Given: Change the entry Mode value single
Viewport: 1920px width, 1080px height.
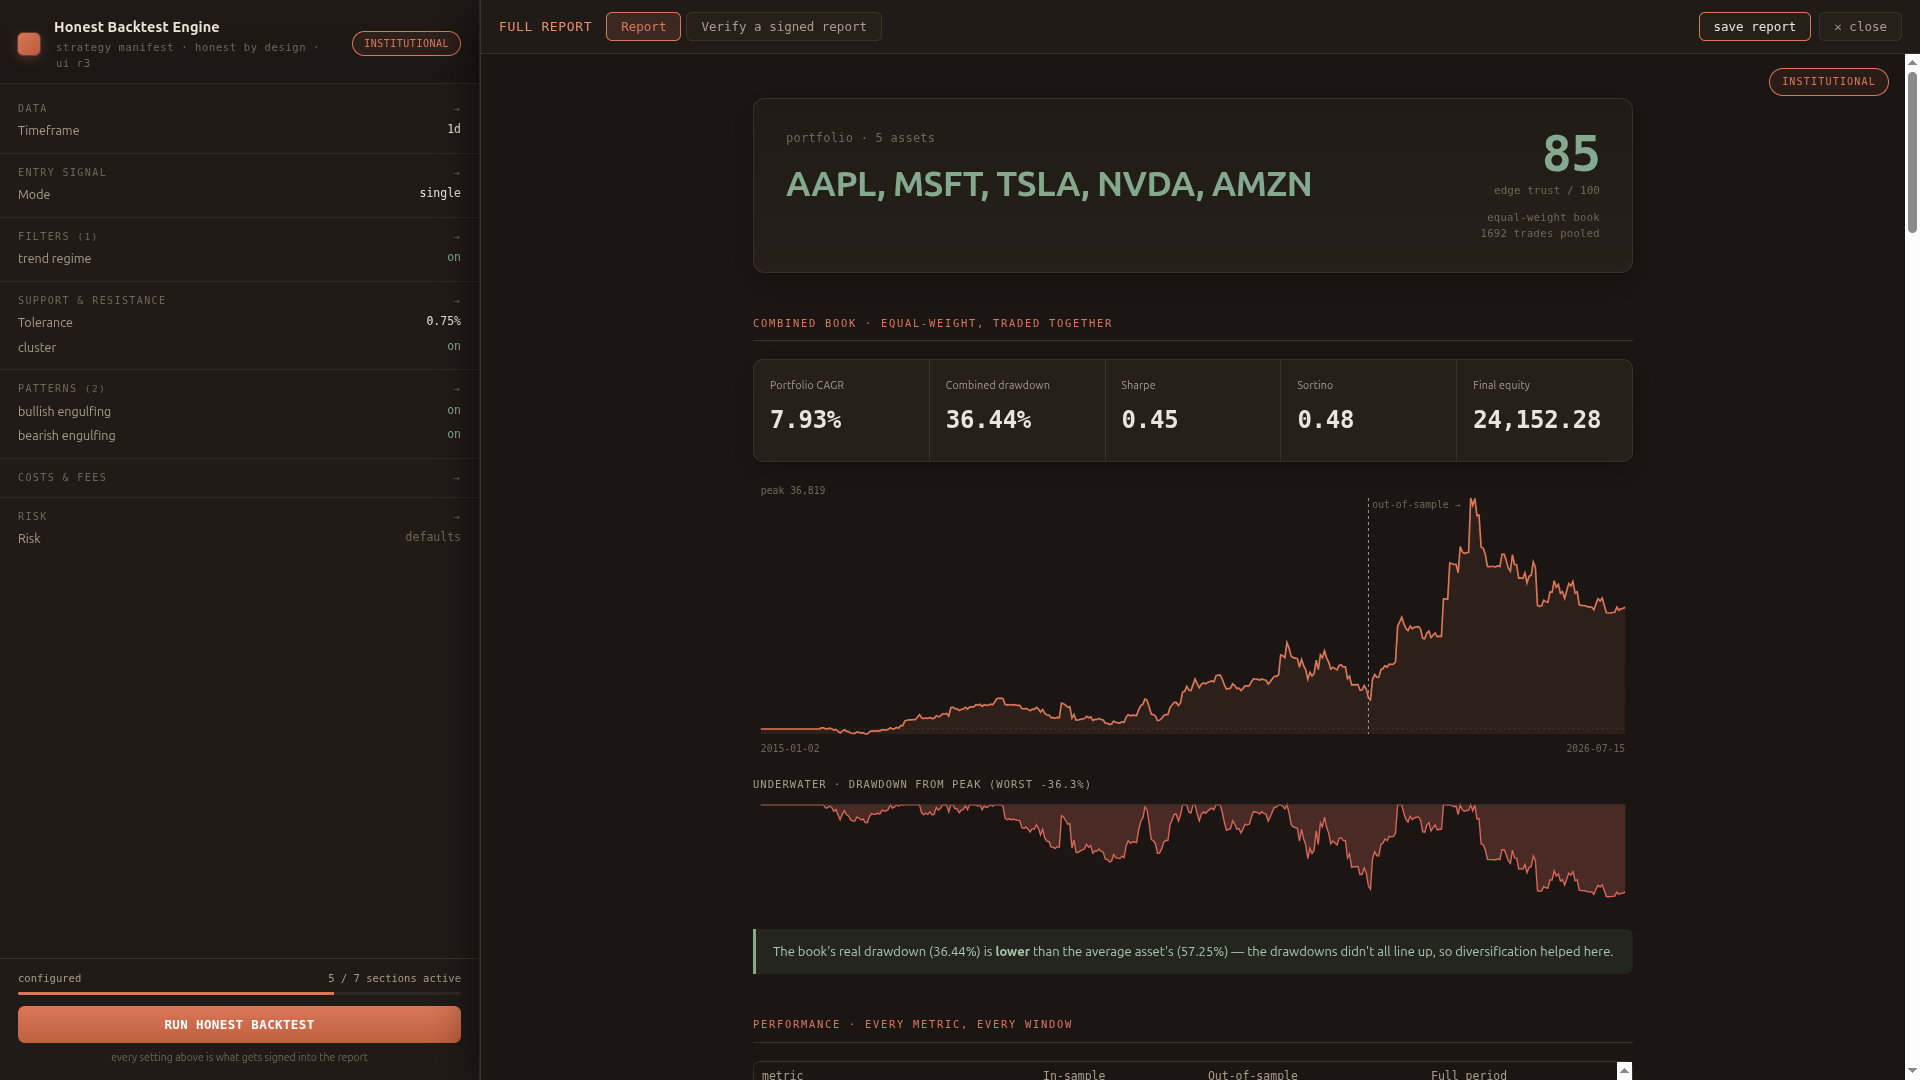Looking at the screenshot, I should click(440, 193).
